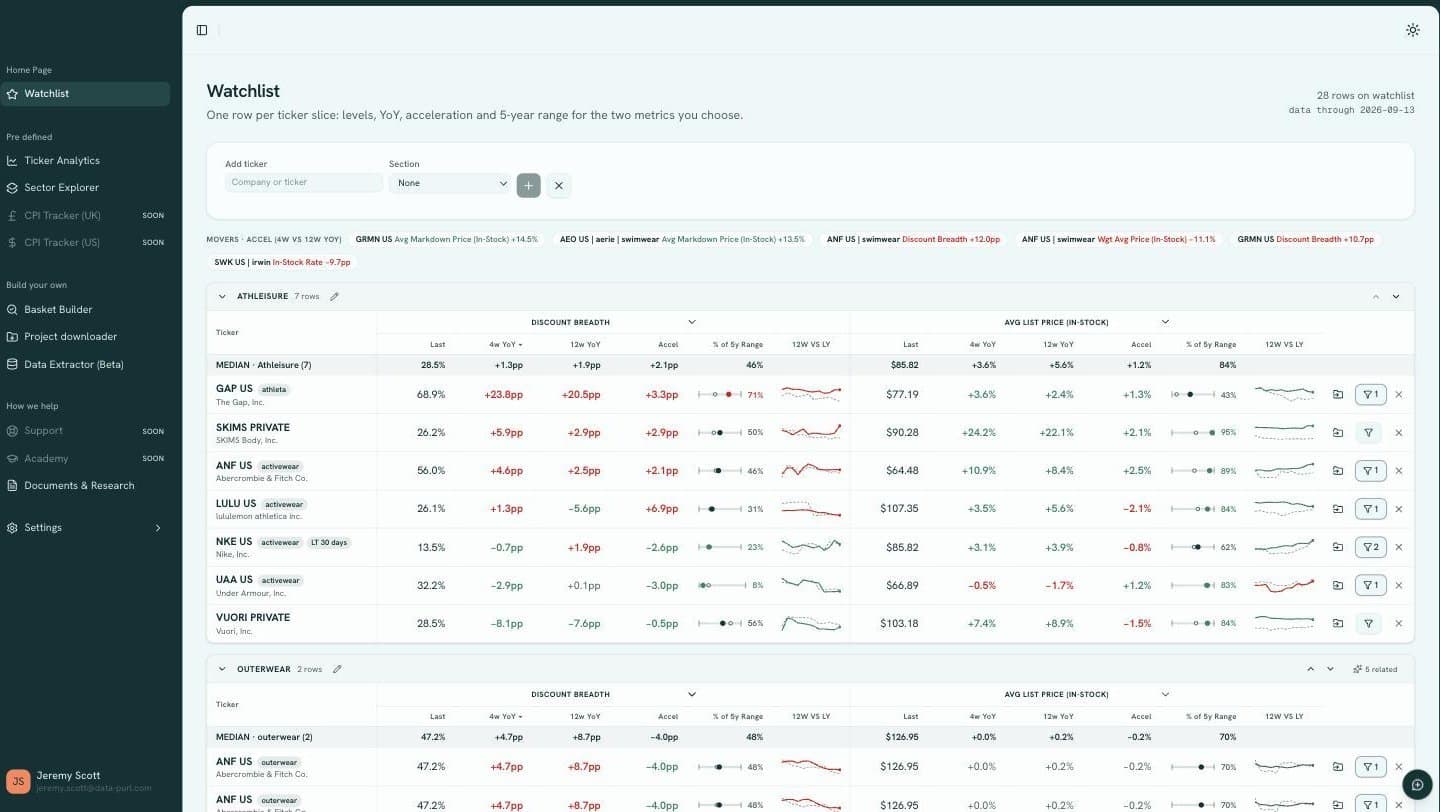The image size is (1440, 812).
Task: Click GAP US Discount Breadth 5y range bar
Action: pyautogui.click(x=720, y=395)
